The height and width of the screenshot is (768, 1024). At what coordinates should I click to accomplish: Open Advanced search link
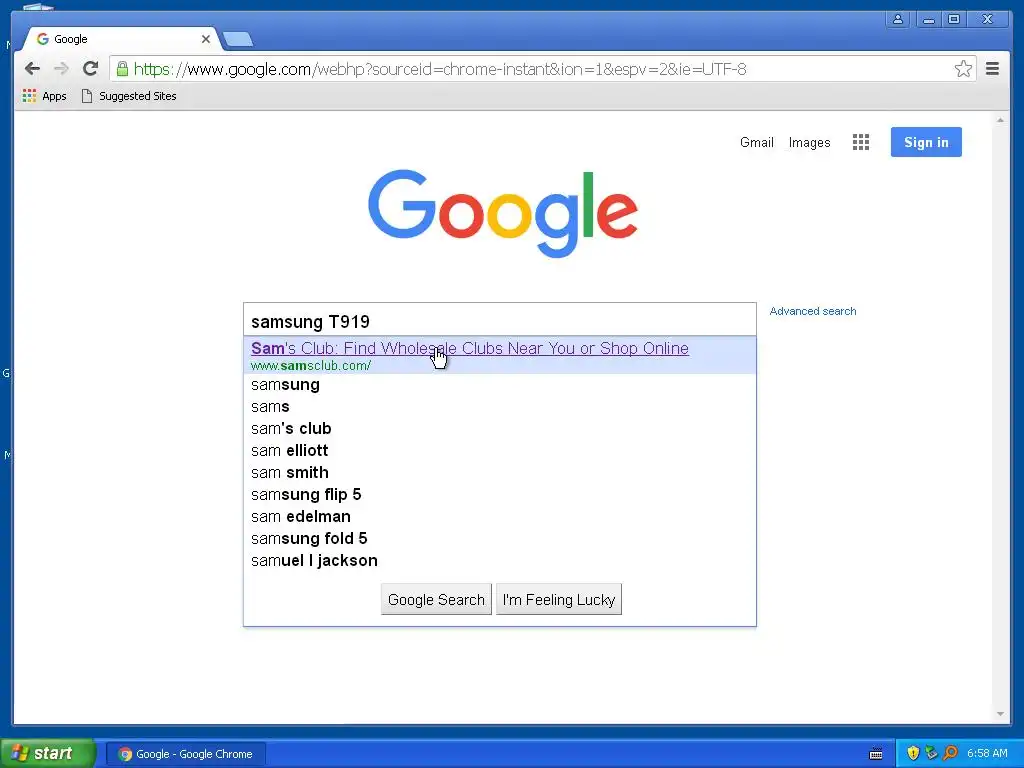click(812, 312)
